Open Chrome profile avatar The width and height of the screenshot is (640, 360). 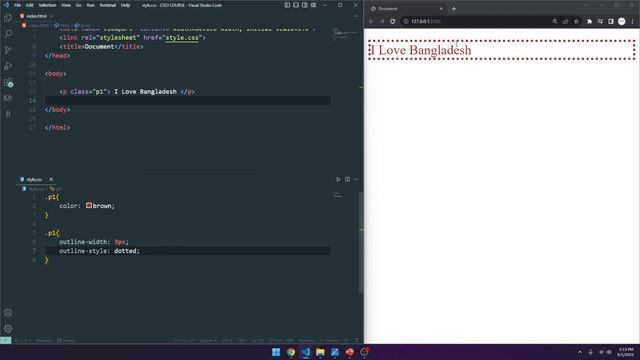click(x=622, y=21)
